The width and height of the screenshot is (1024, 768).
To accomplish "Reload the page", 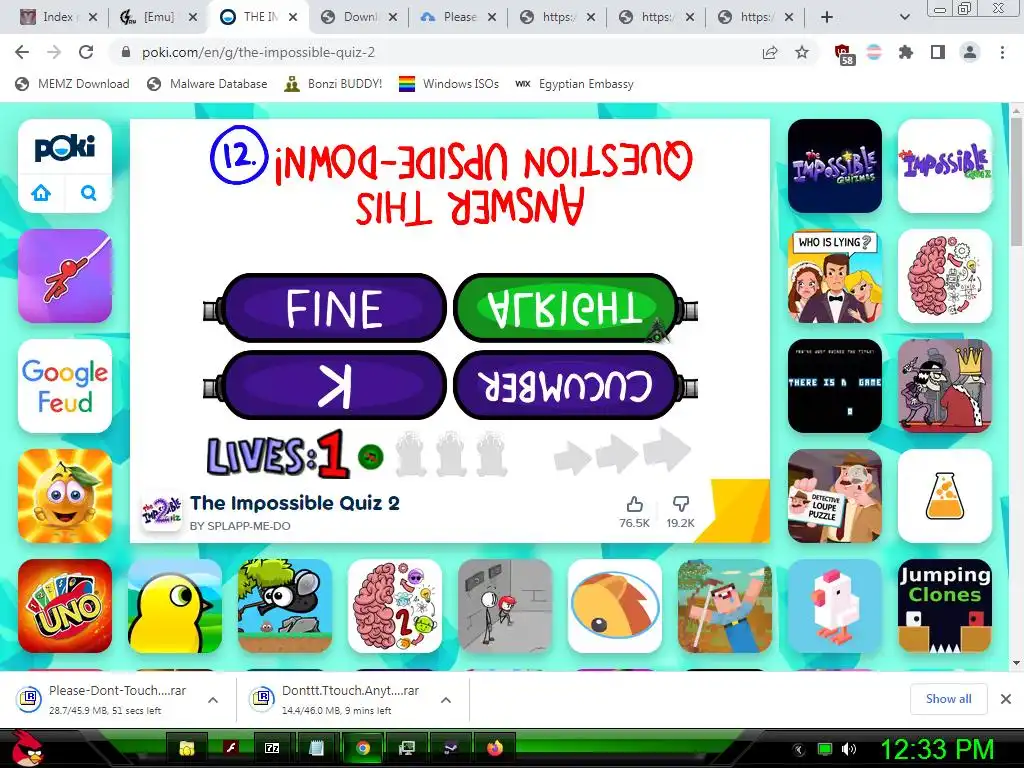I will coord(86,52).
